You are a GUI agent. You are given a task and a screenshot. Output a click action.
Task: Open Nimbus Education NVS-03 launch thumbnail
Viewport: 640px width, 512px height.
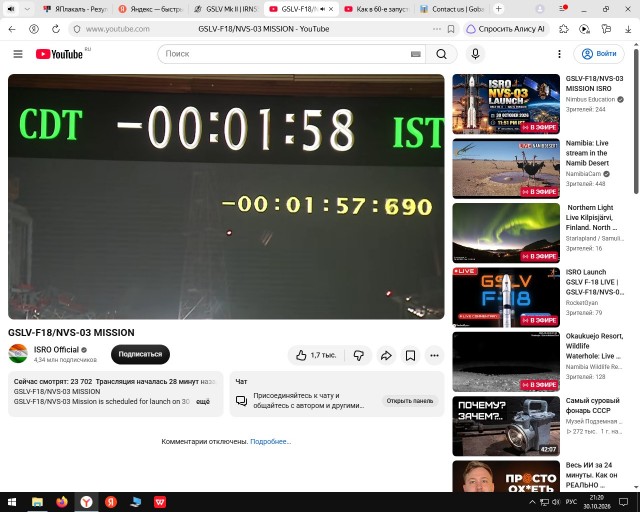pos(506,104)
